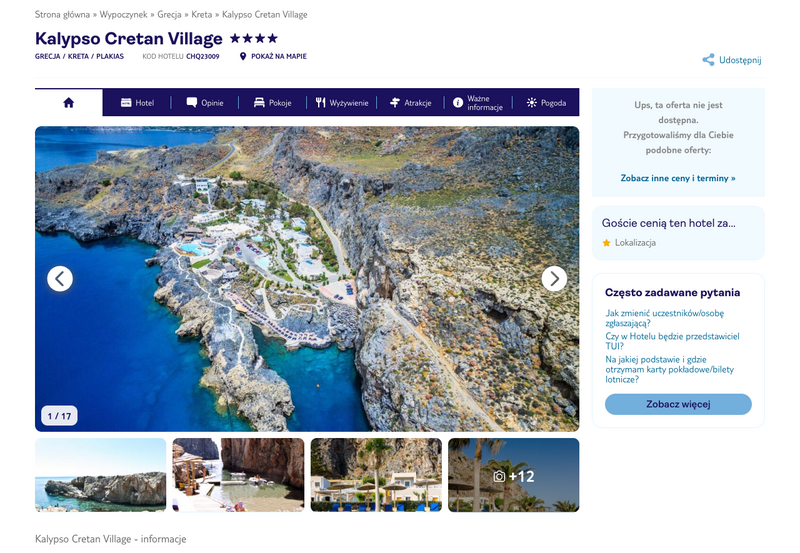800x553 pixels.
Task: Open the Opinie reviews tab
Action: pyautogui.click(x=205, y=103)
